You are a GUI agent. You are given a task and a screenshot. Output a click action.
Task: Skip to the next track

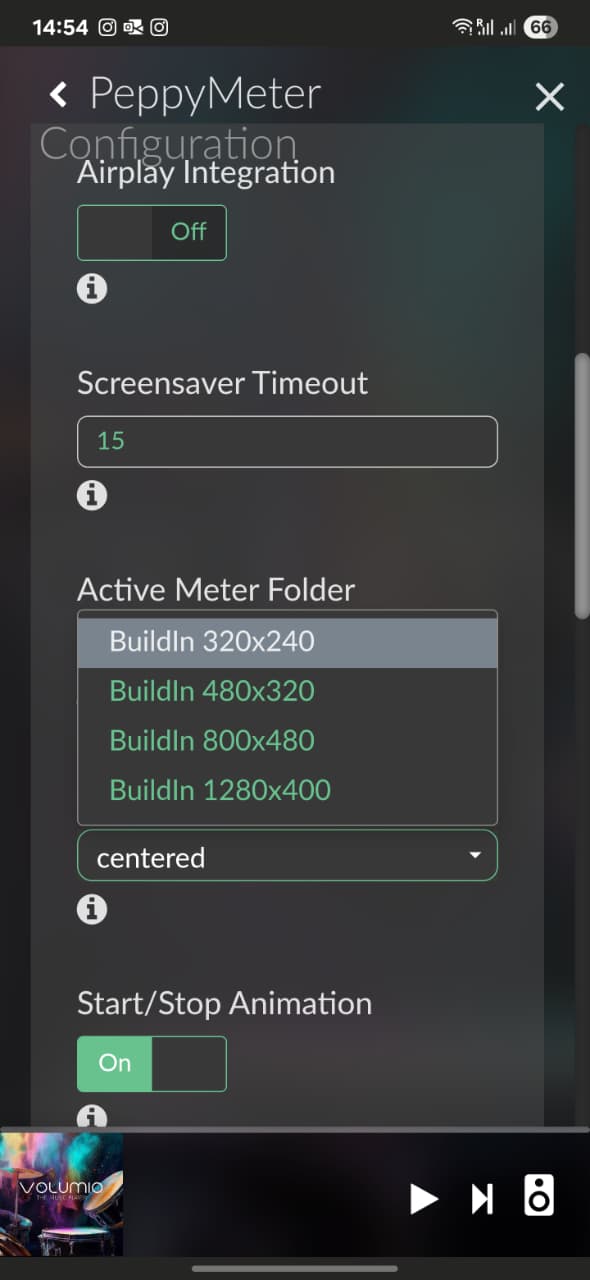click(482, 1198)
